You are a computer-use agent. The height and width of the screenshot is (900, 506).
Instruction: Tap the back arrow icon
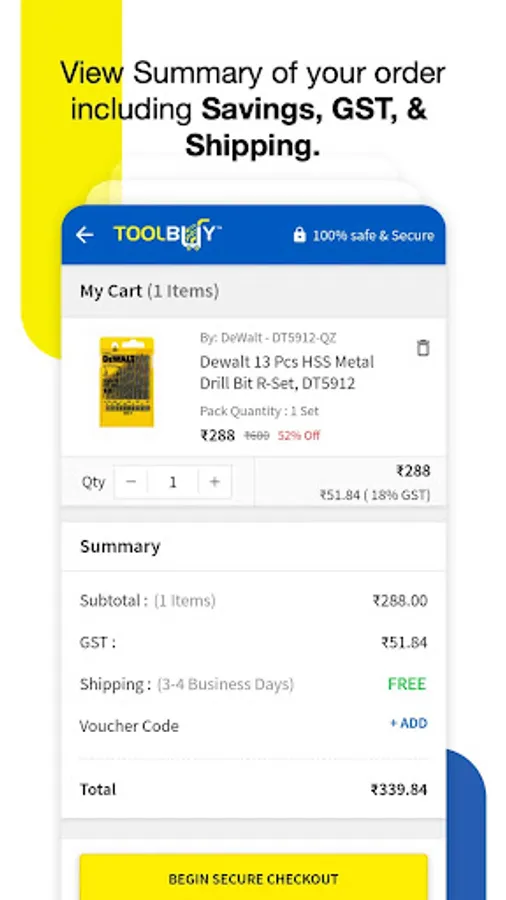[x=85, y=235]
